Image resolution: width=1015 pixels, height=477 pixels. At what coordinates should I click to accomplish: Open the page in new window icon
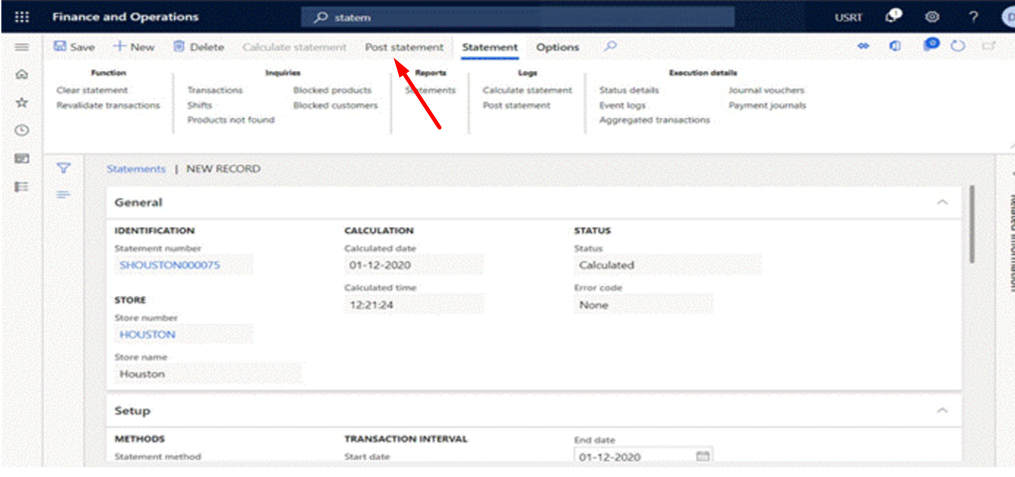pyautogui.click(x=988, y=47)
